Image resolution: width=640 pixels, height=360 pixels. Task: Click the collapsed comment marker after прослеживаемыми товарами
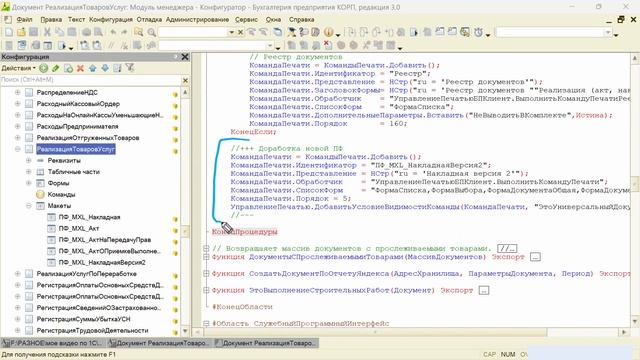pyautogui.click(x=507, y=248)
